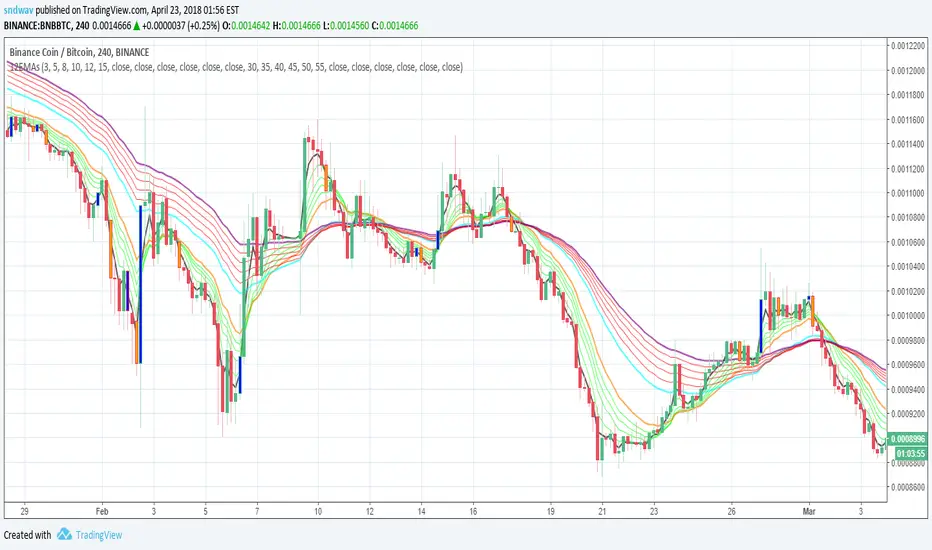
Task: Click the 5 date label on time axis
Action: (206, 511)
